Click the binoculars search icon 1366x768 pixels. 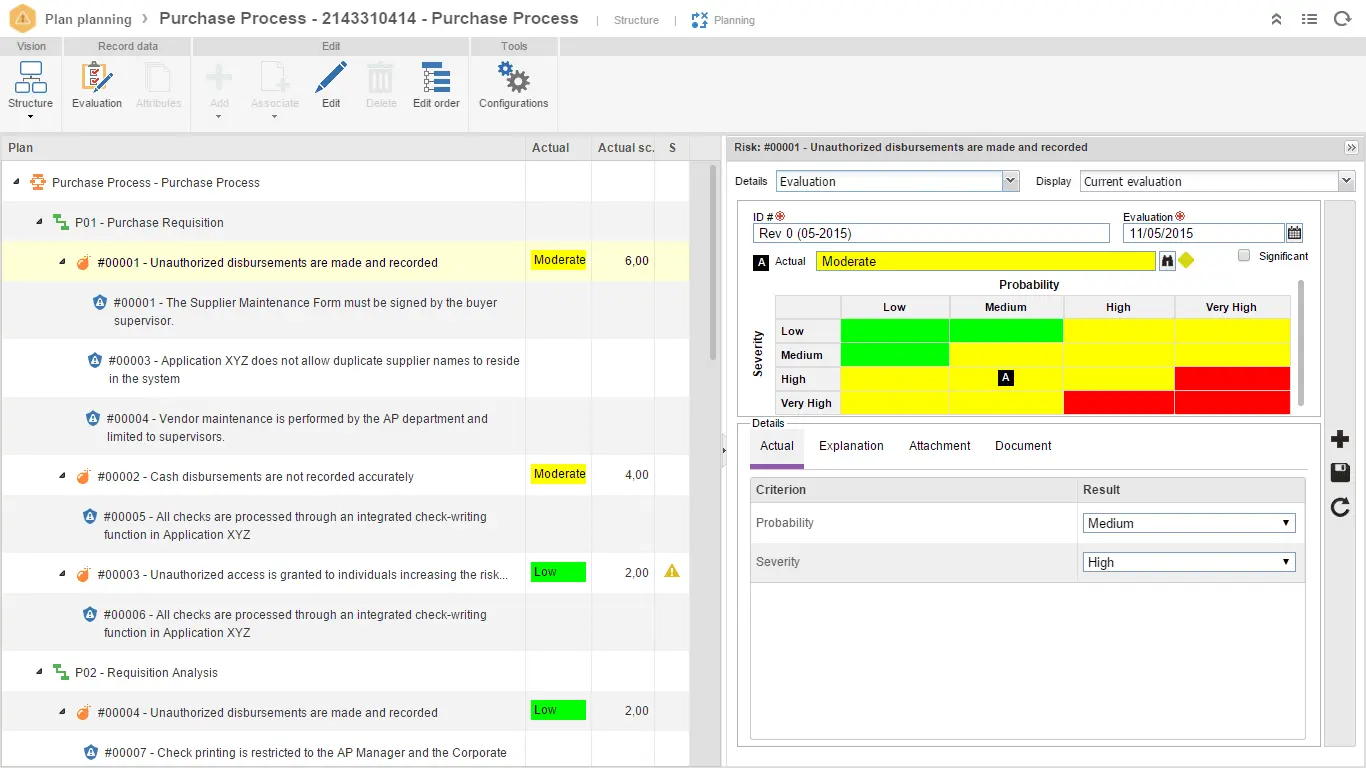pyautogui.click(x=1167, y=261)
